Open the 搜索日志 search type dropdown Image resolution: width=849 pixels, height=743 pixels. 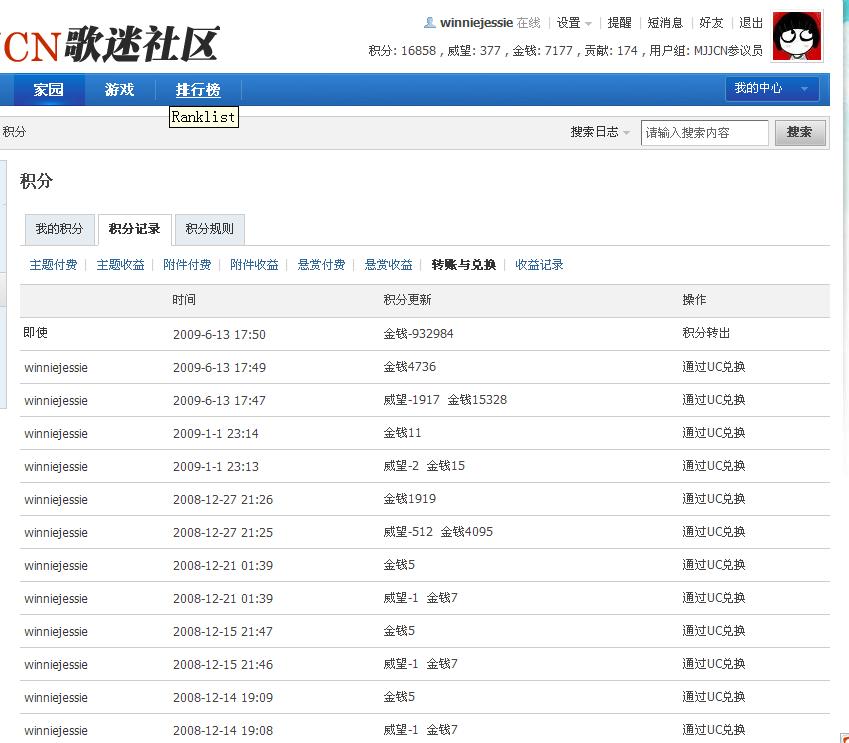pyautogui.click(x=600, y=132)
